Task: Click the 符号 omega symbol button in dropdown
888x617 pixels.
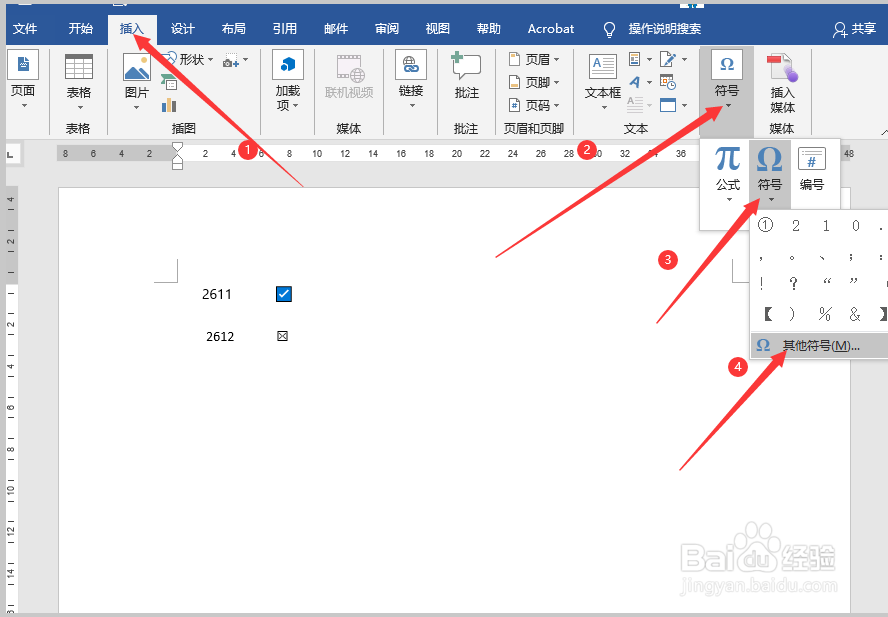Action: 770,173
